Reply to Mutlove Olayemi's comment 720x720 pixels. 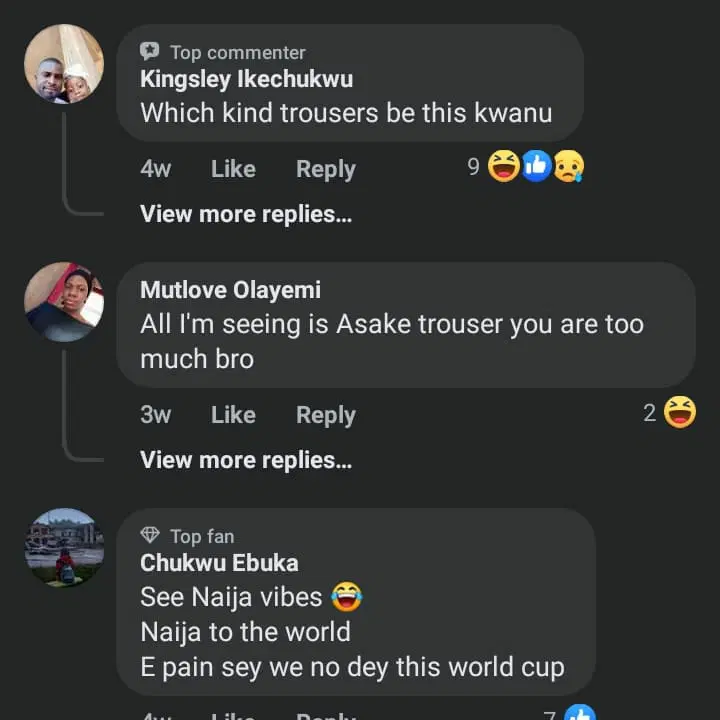click(x=325, y=414)
